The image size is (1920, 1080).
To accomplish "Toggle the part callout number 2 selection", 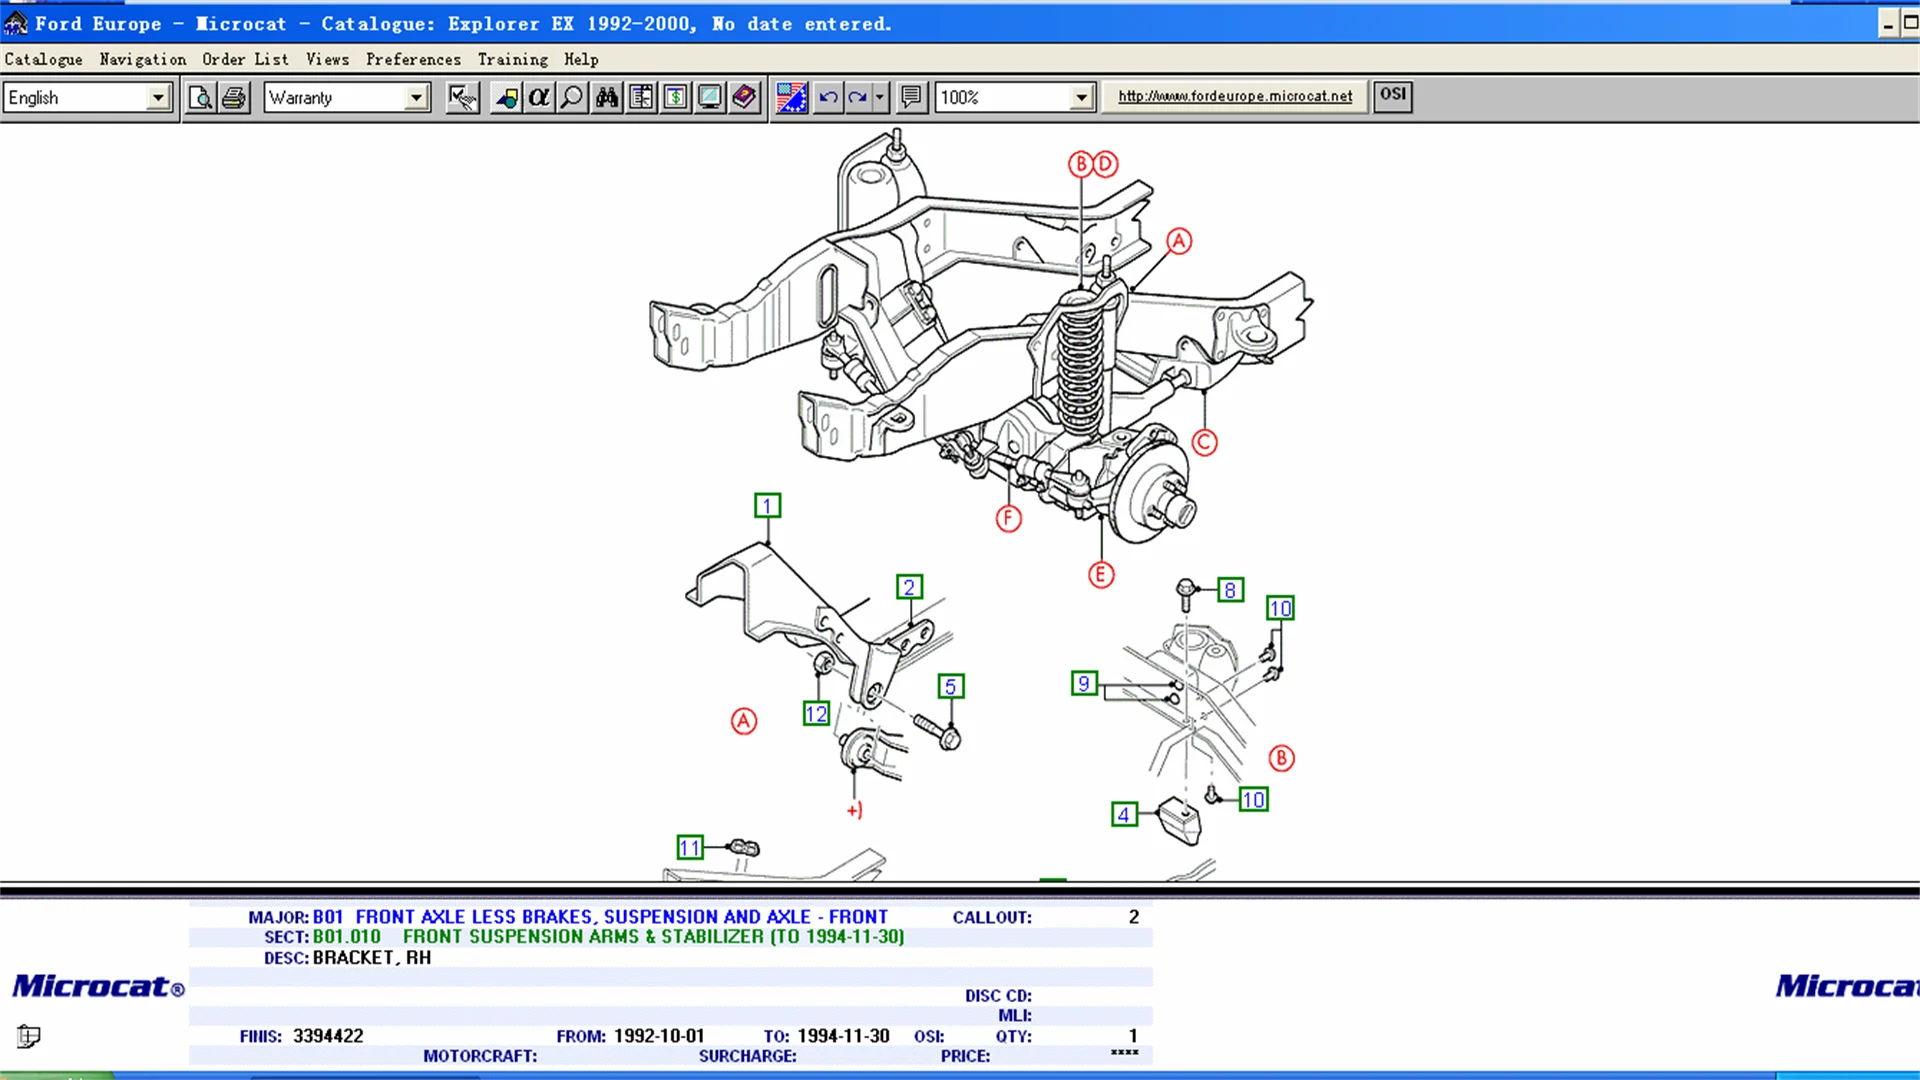I will (x=910, y=587).
